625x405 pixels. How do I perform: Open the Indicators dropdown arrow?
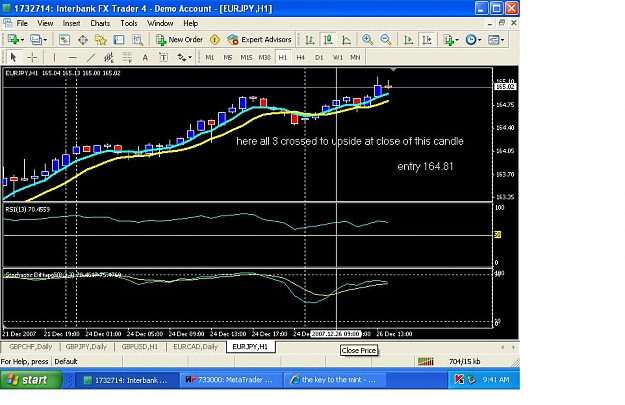[457, 40]
